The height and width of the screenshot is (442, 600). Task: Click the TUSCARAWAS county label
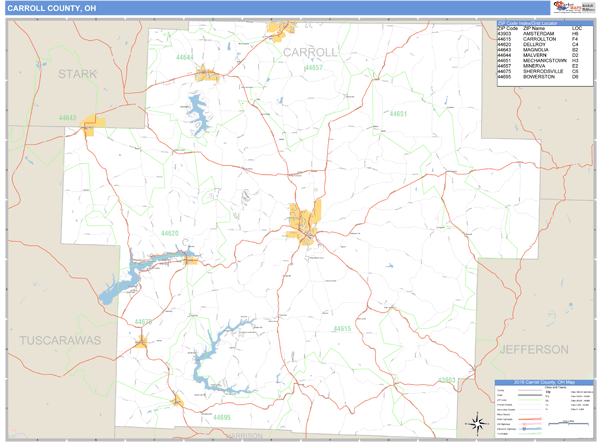pos(60,341)
